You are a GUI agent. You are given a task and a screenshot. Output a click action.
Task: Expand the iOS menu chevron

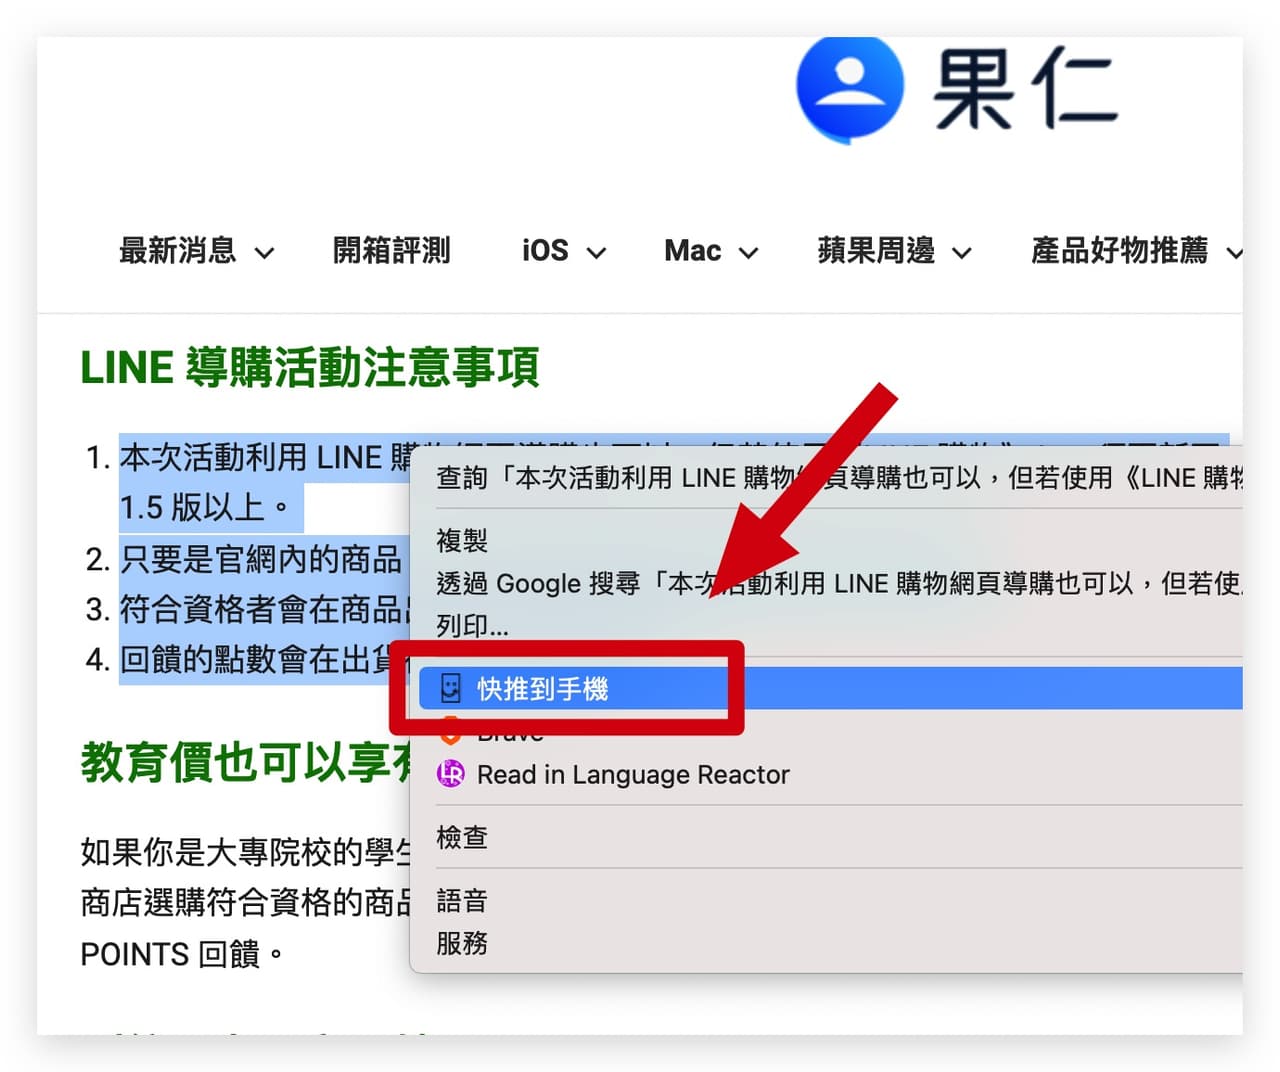(x=596, y=253)
